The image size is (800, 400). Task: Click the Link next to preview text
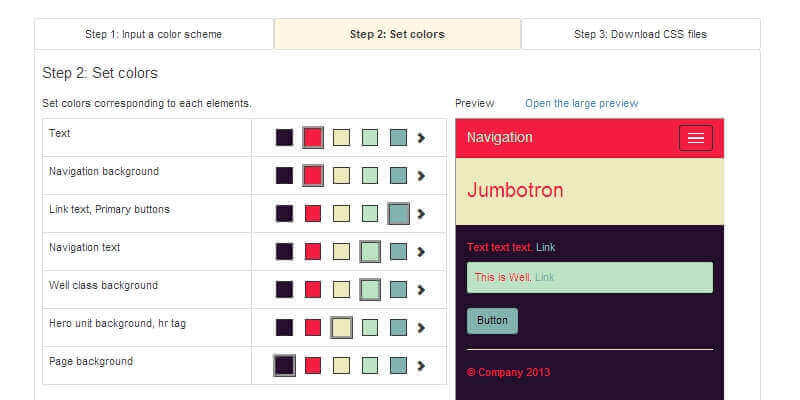(x=545, y=247)
